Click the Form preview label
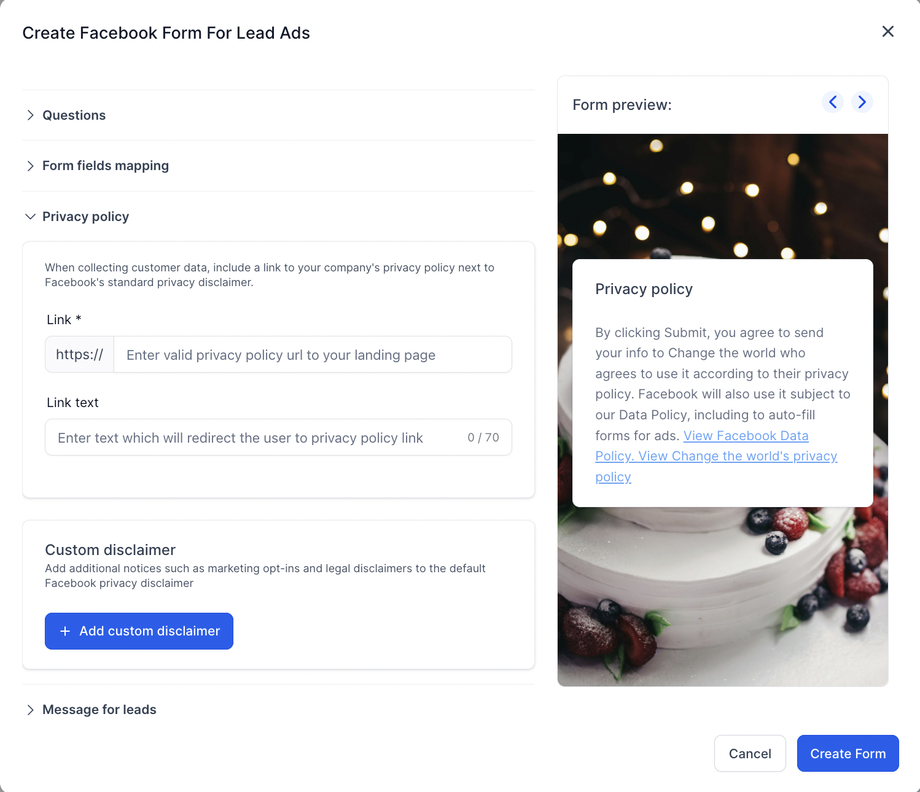The image size is (920, 792). pos(622,105)
